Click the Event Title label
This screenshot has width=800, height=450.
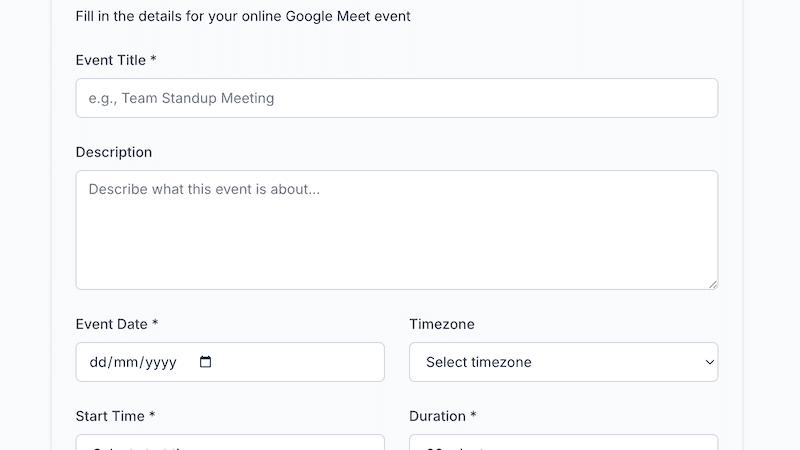[110, 60]
